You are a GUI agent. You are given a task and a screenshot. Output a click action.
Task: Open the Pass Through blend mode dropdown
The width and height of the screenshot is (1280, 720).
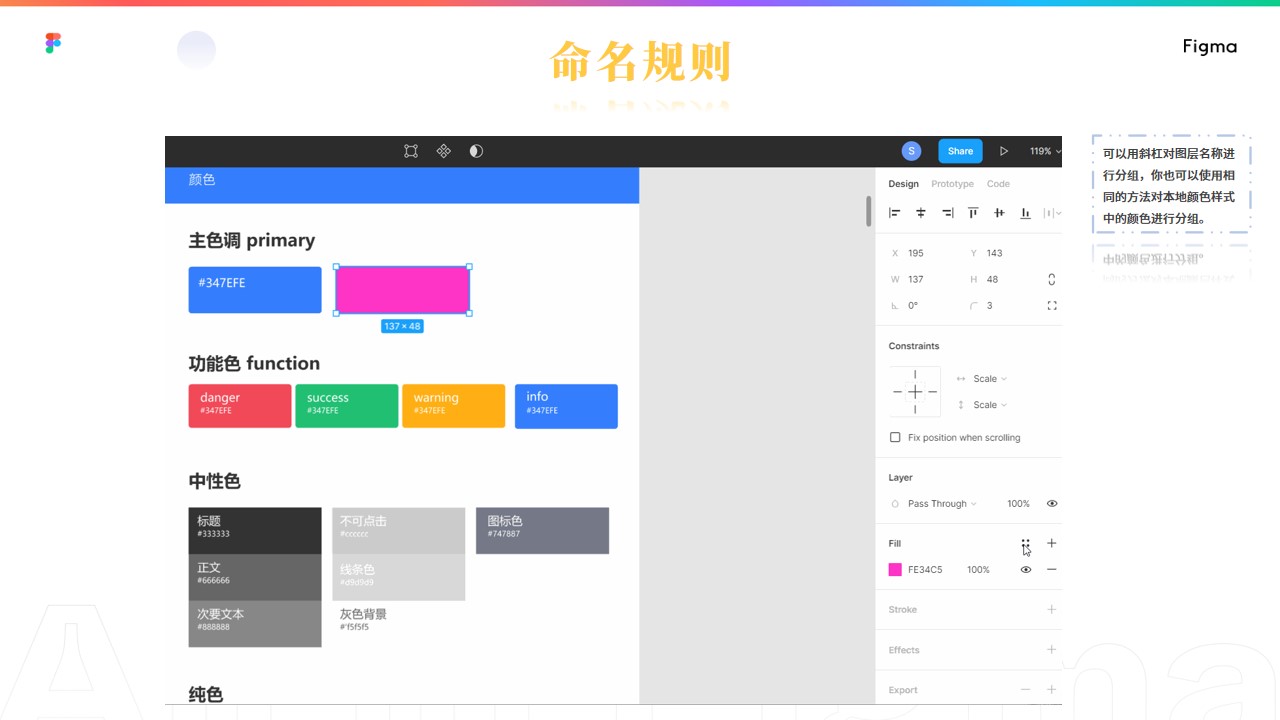pos(941,504)
